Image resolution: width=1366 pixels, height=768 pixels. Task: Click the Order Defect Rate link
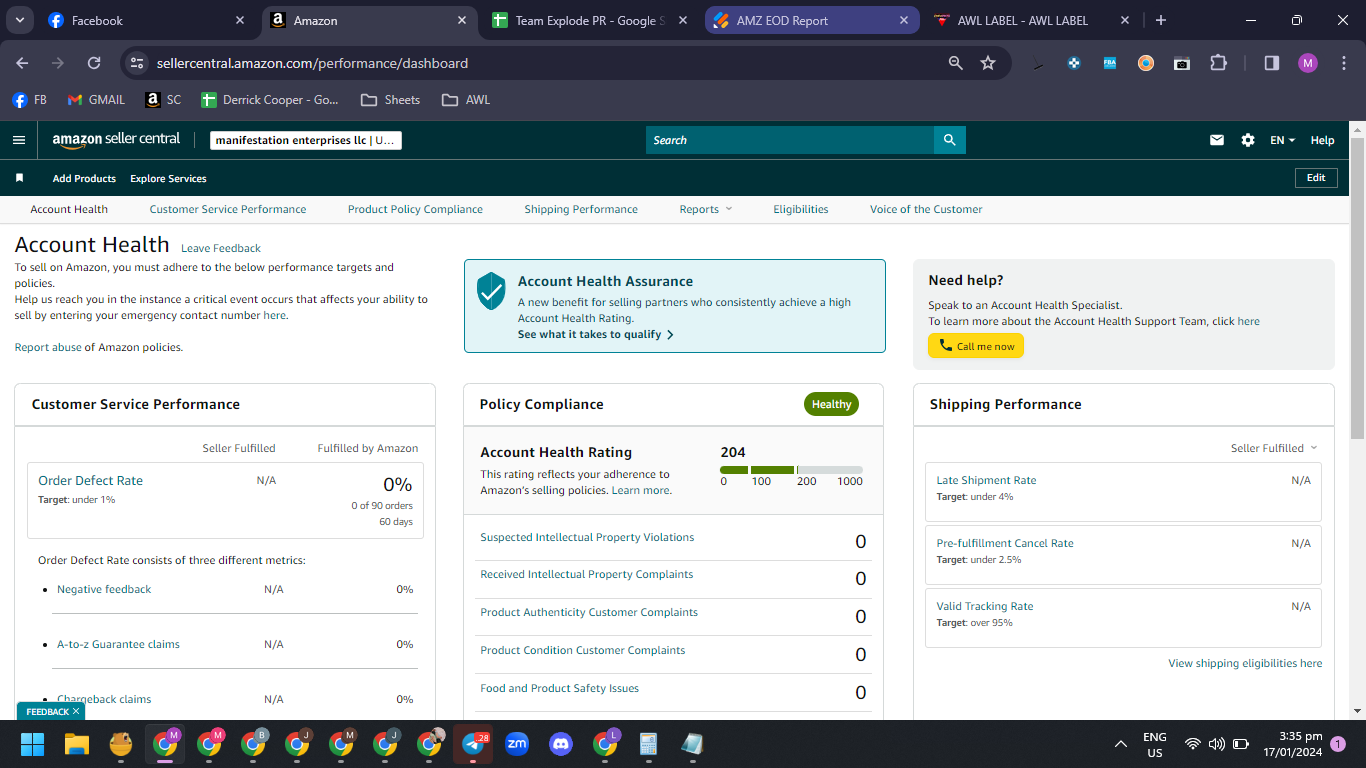[x=90, y=480]
